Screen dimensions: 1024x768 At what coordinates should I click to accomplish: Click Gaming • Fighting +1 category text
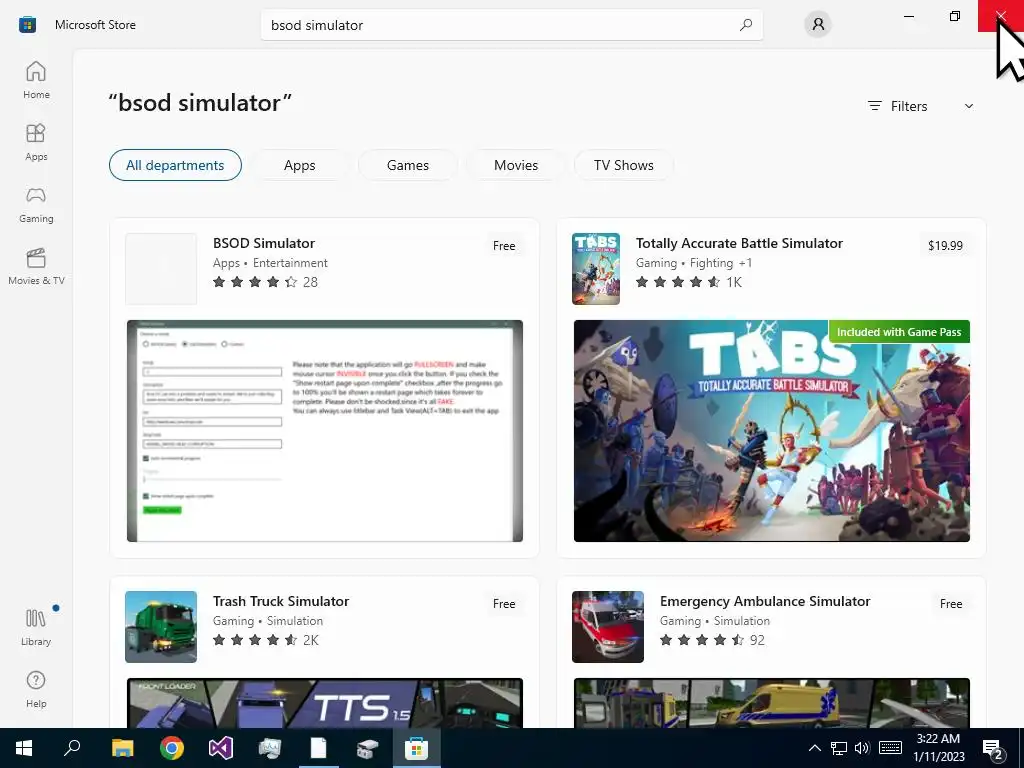click(694, 263)
